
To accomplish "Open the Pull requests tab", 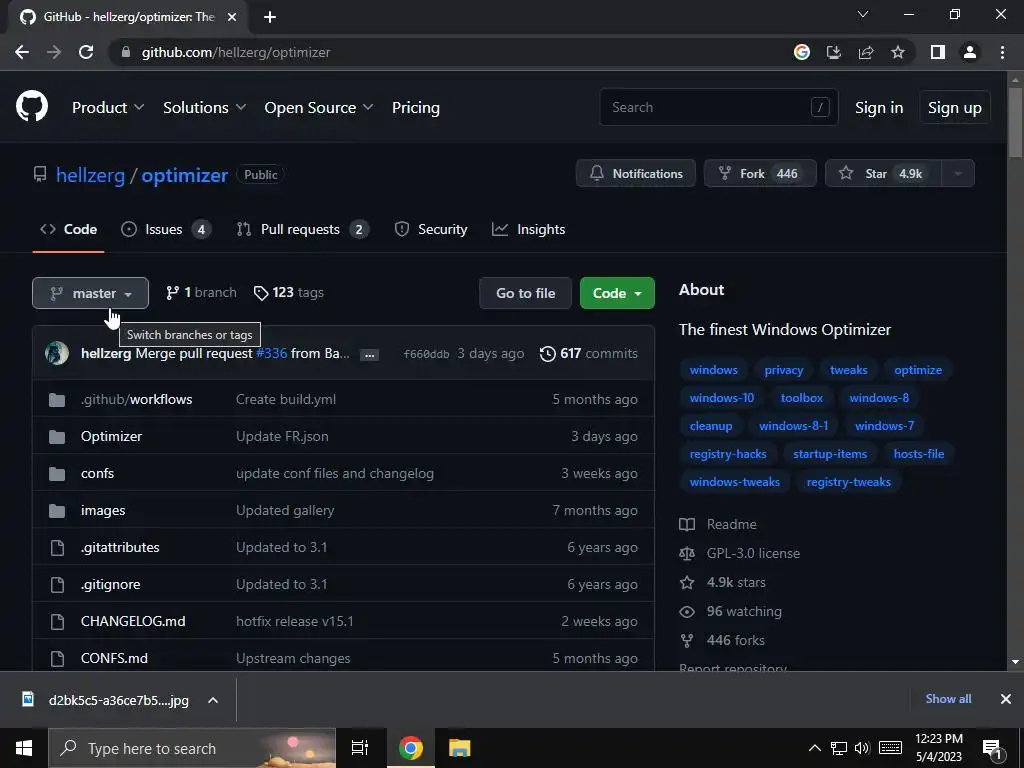I will (x=303, y=229).
